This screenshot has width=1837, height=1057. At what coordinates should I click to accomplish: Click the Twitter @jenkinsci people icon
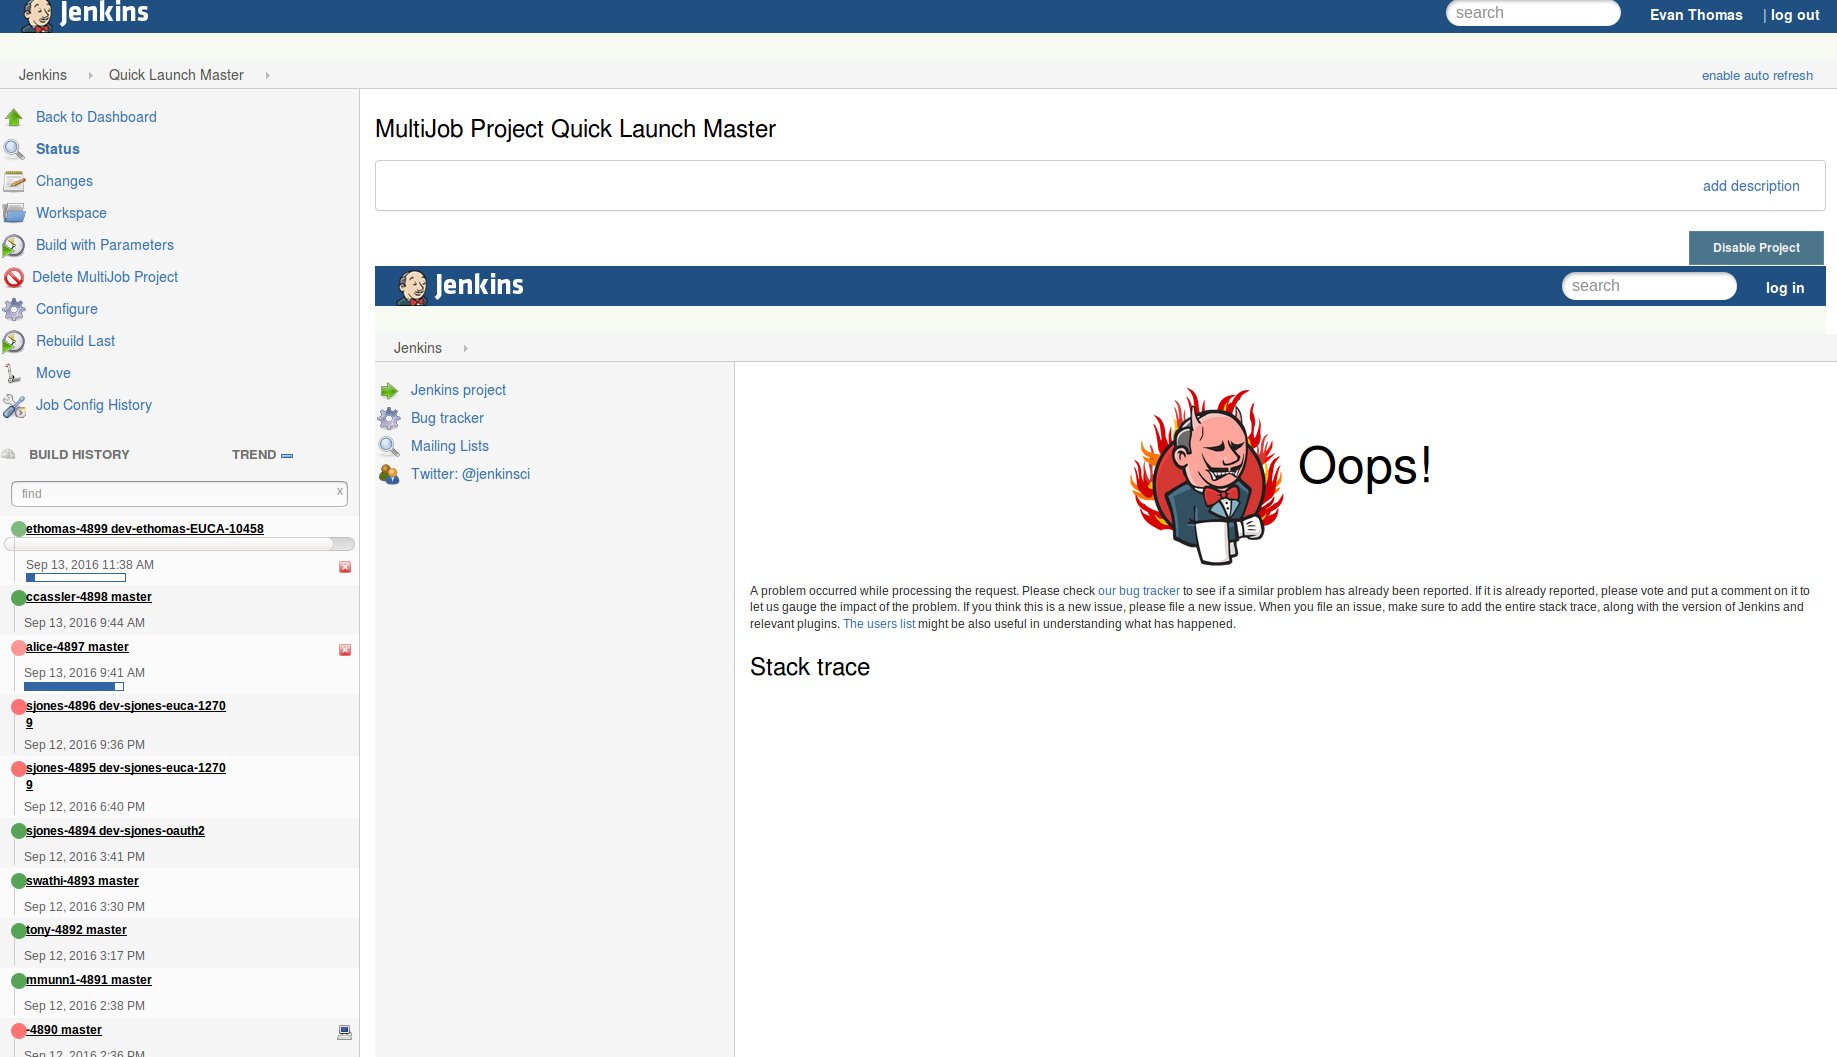pyautogui.click(x=389, y=474)
